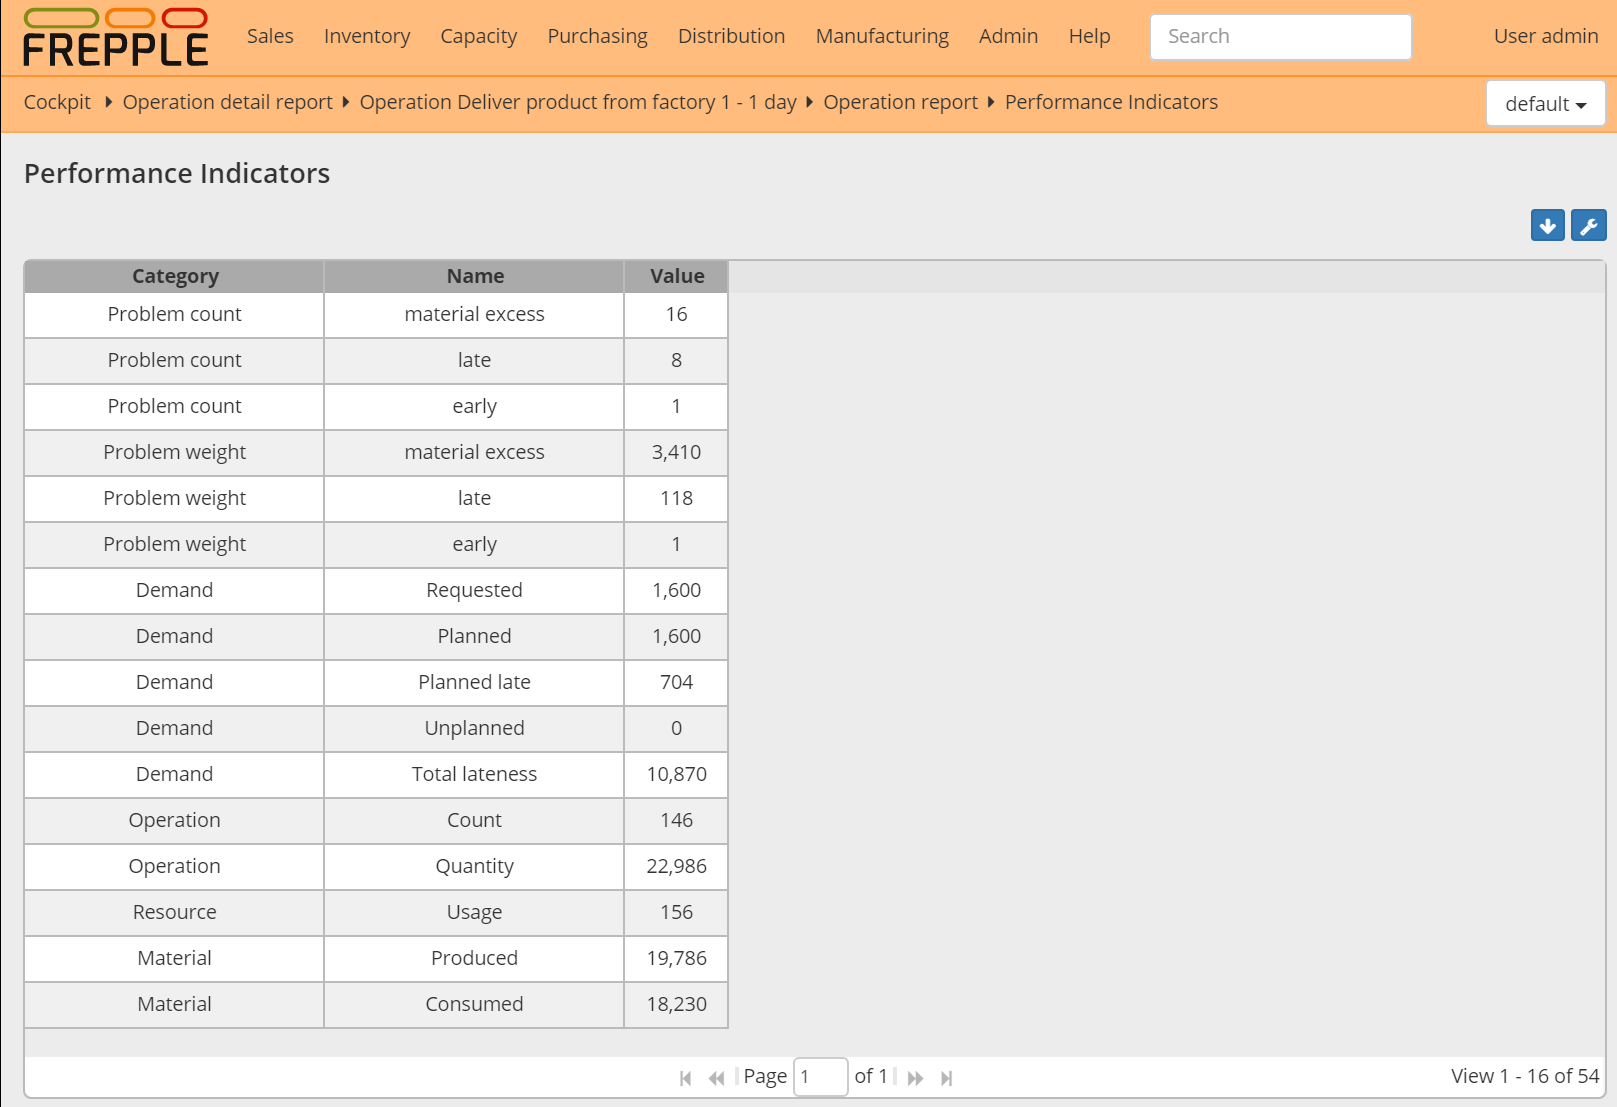Open the default view dropdown
1617x1107 pixels.
1545,103
